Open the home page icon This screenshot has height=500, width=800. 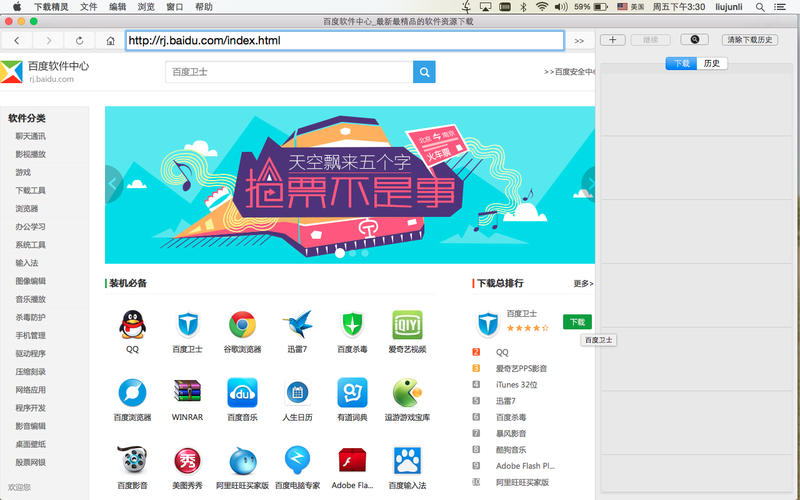coord(110,40)
